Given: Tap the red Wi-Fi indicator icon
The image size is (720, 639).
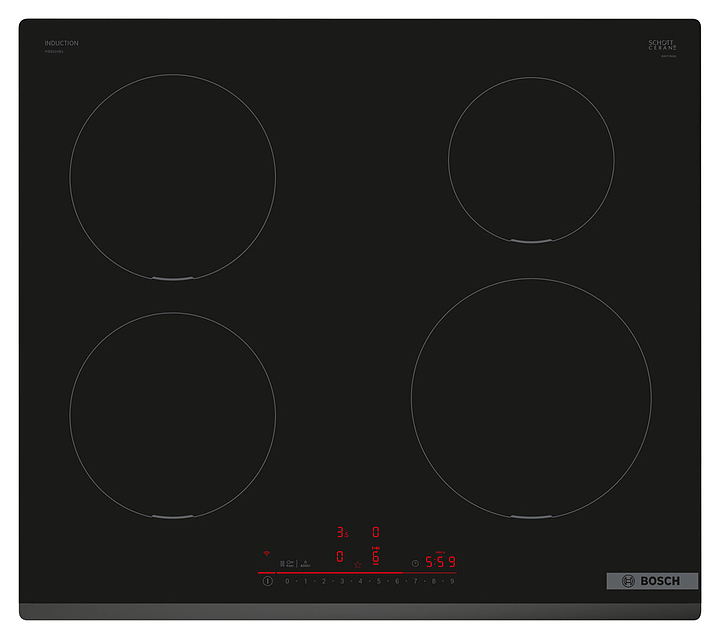Looking at the screenshot, I should [267, 553].
